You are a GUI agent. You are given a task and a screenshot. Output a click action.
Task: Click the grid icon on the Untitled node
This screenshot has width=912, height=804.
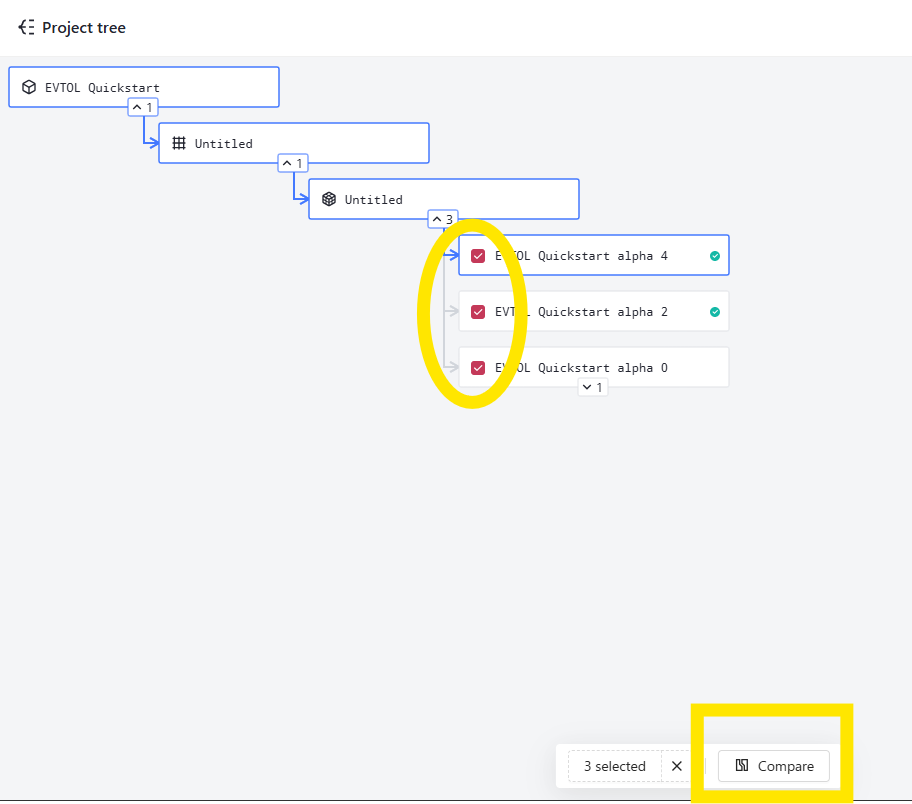tap(179, 143)
